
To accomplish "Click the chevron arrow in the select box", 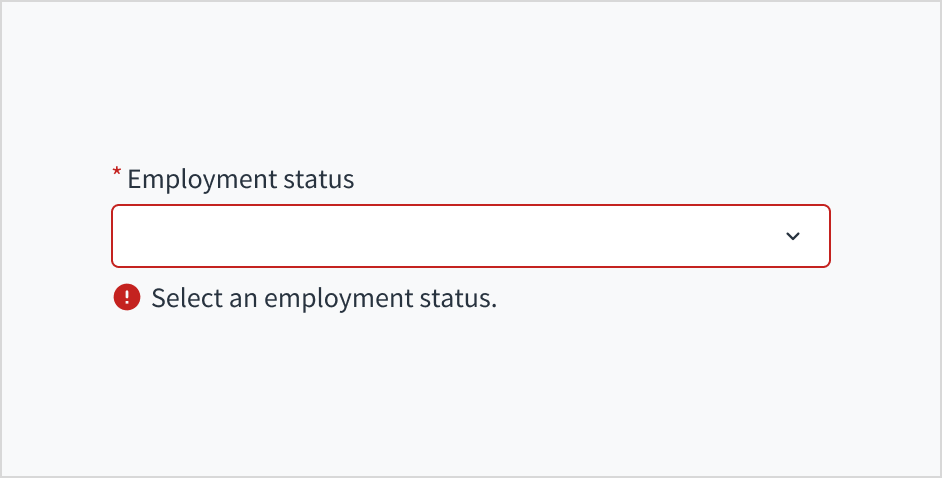I will [793, 236].
